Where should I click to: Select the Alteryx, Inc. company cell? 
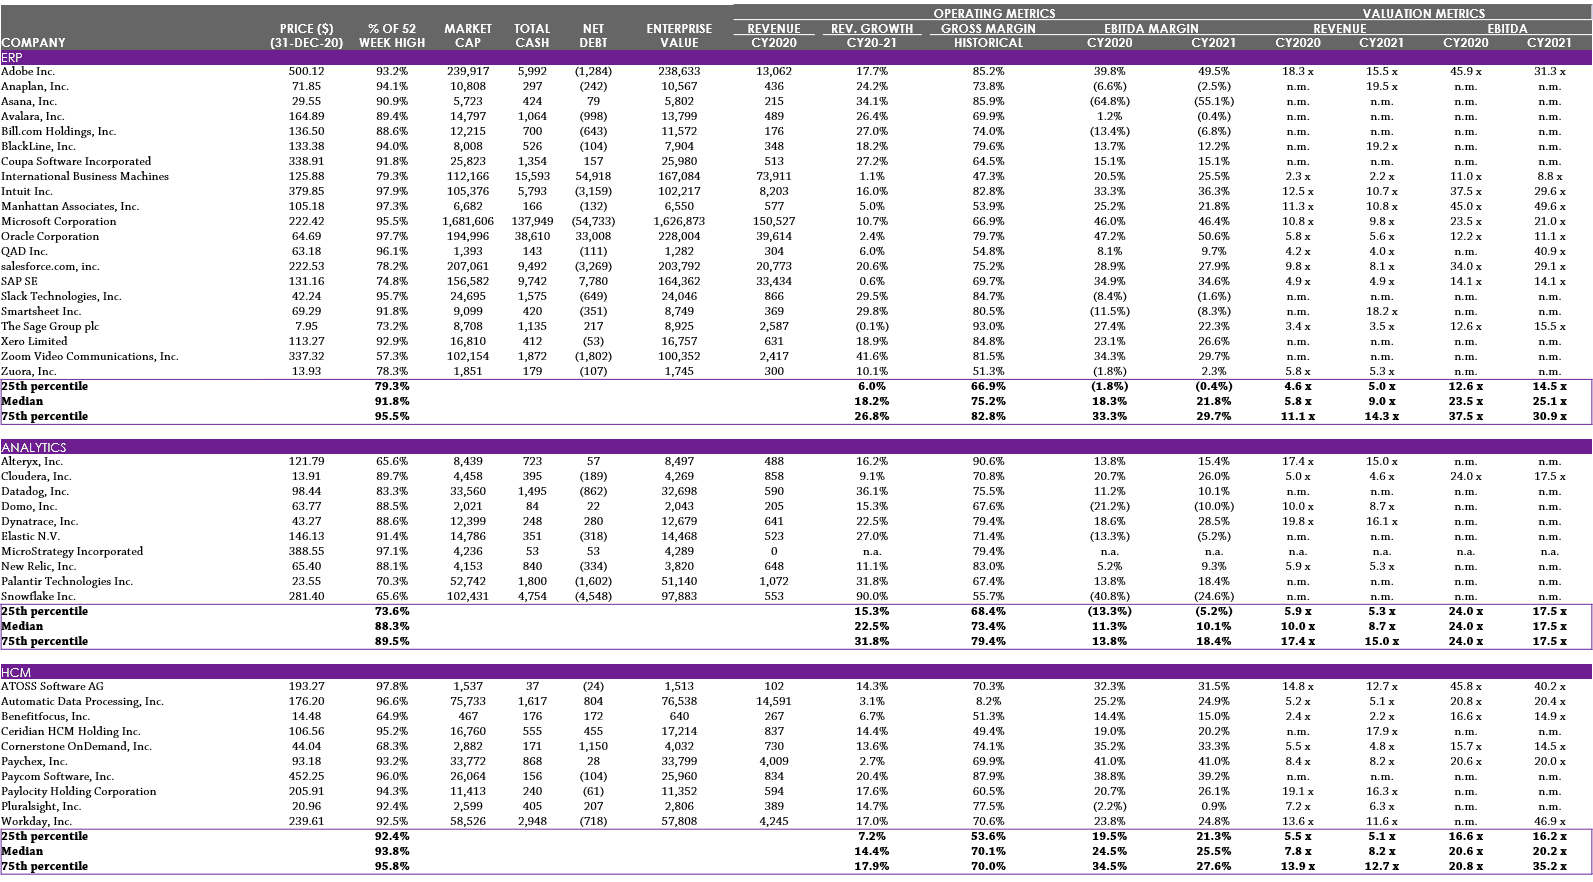[32, 462]
